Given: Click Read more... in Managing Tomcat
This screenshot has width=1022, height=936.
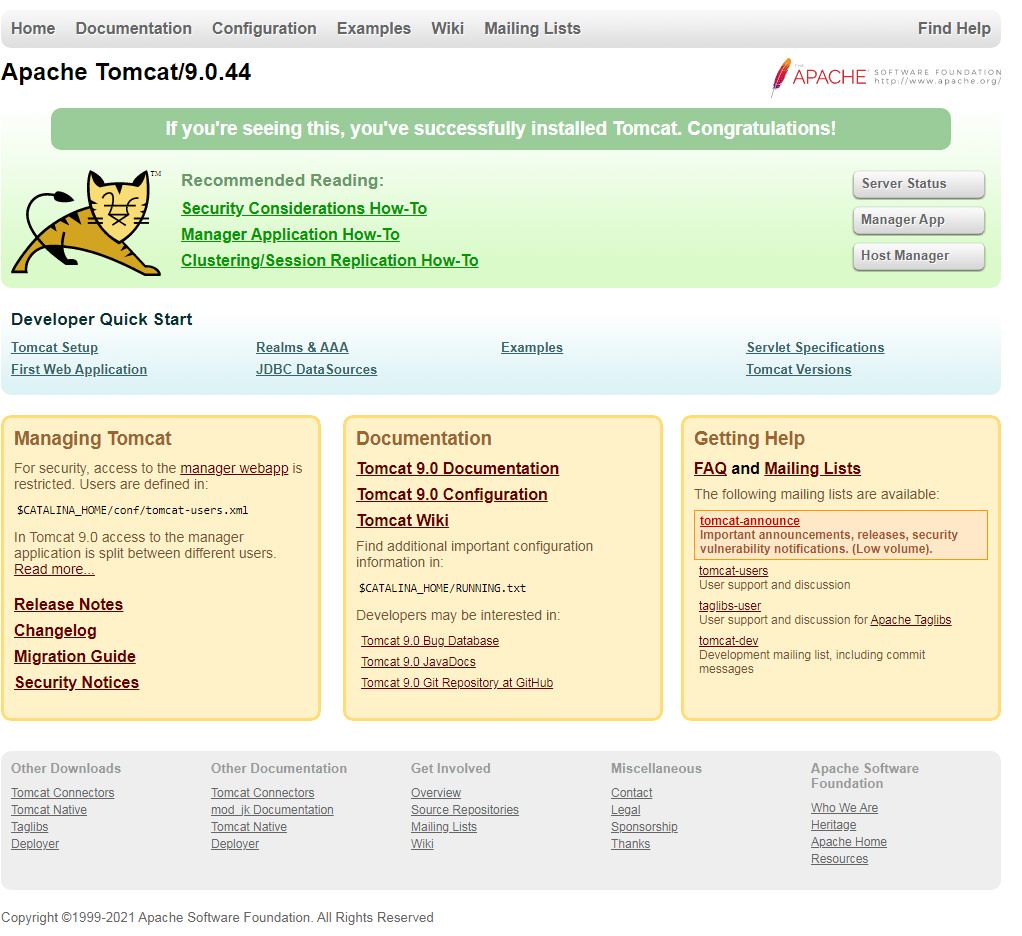Looking at the screenshot, I should pyautogui.click(x=54, y=569).
